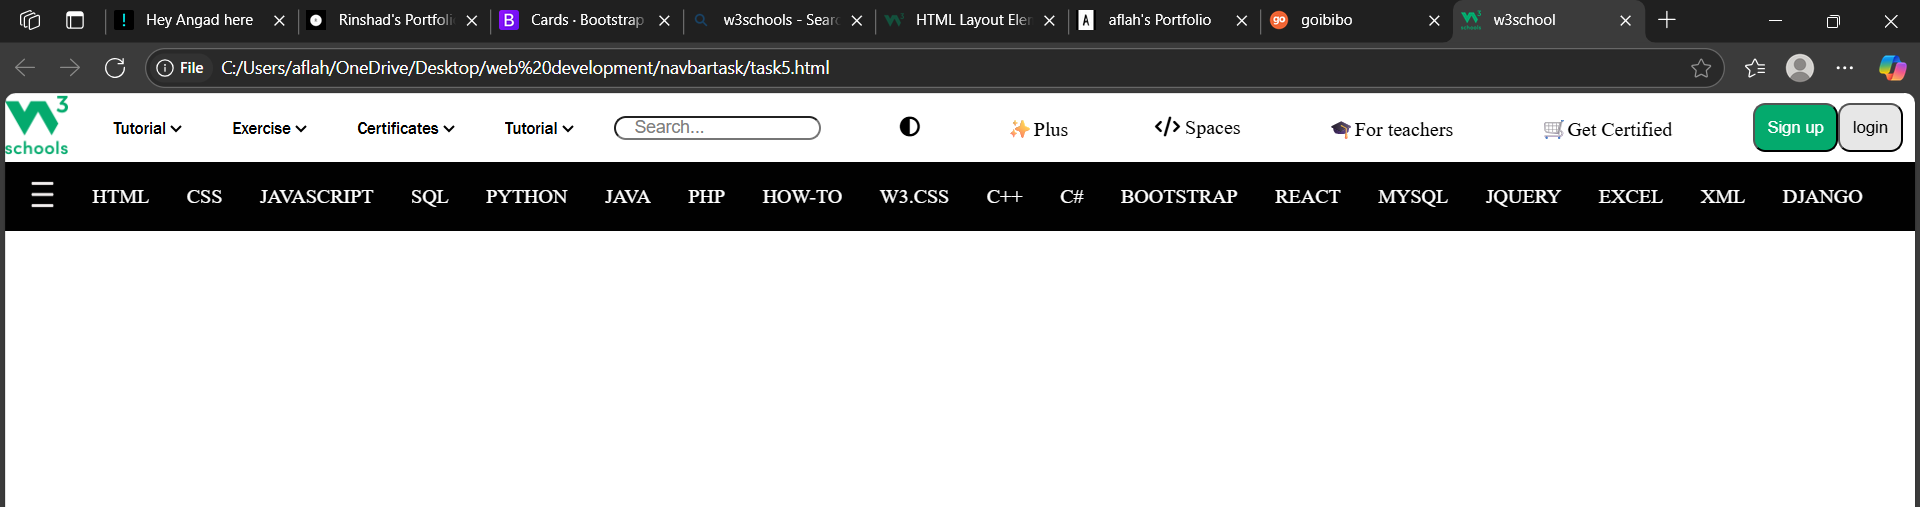Expand the Certificates dropdown

click(x=406, y=128)
